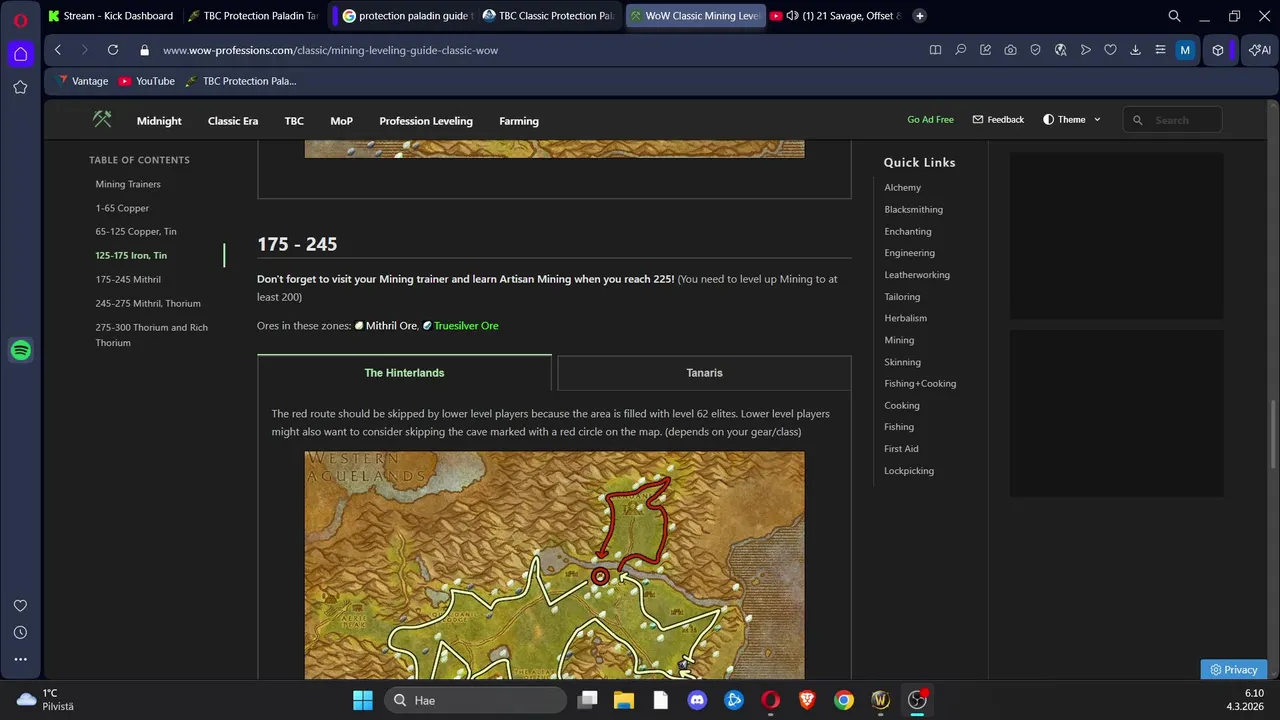The height and width of the screenshot is (720, 1280).
Task: Open the sidebar history clock icon
Action: (x=20, y=633)
